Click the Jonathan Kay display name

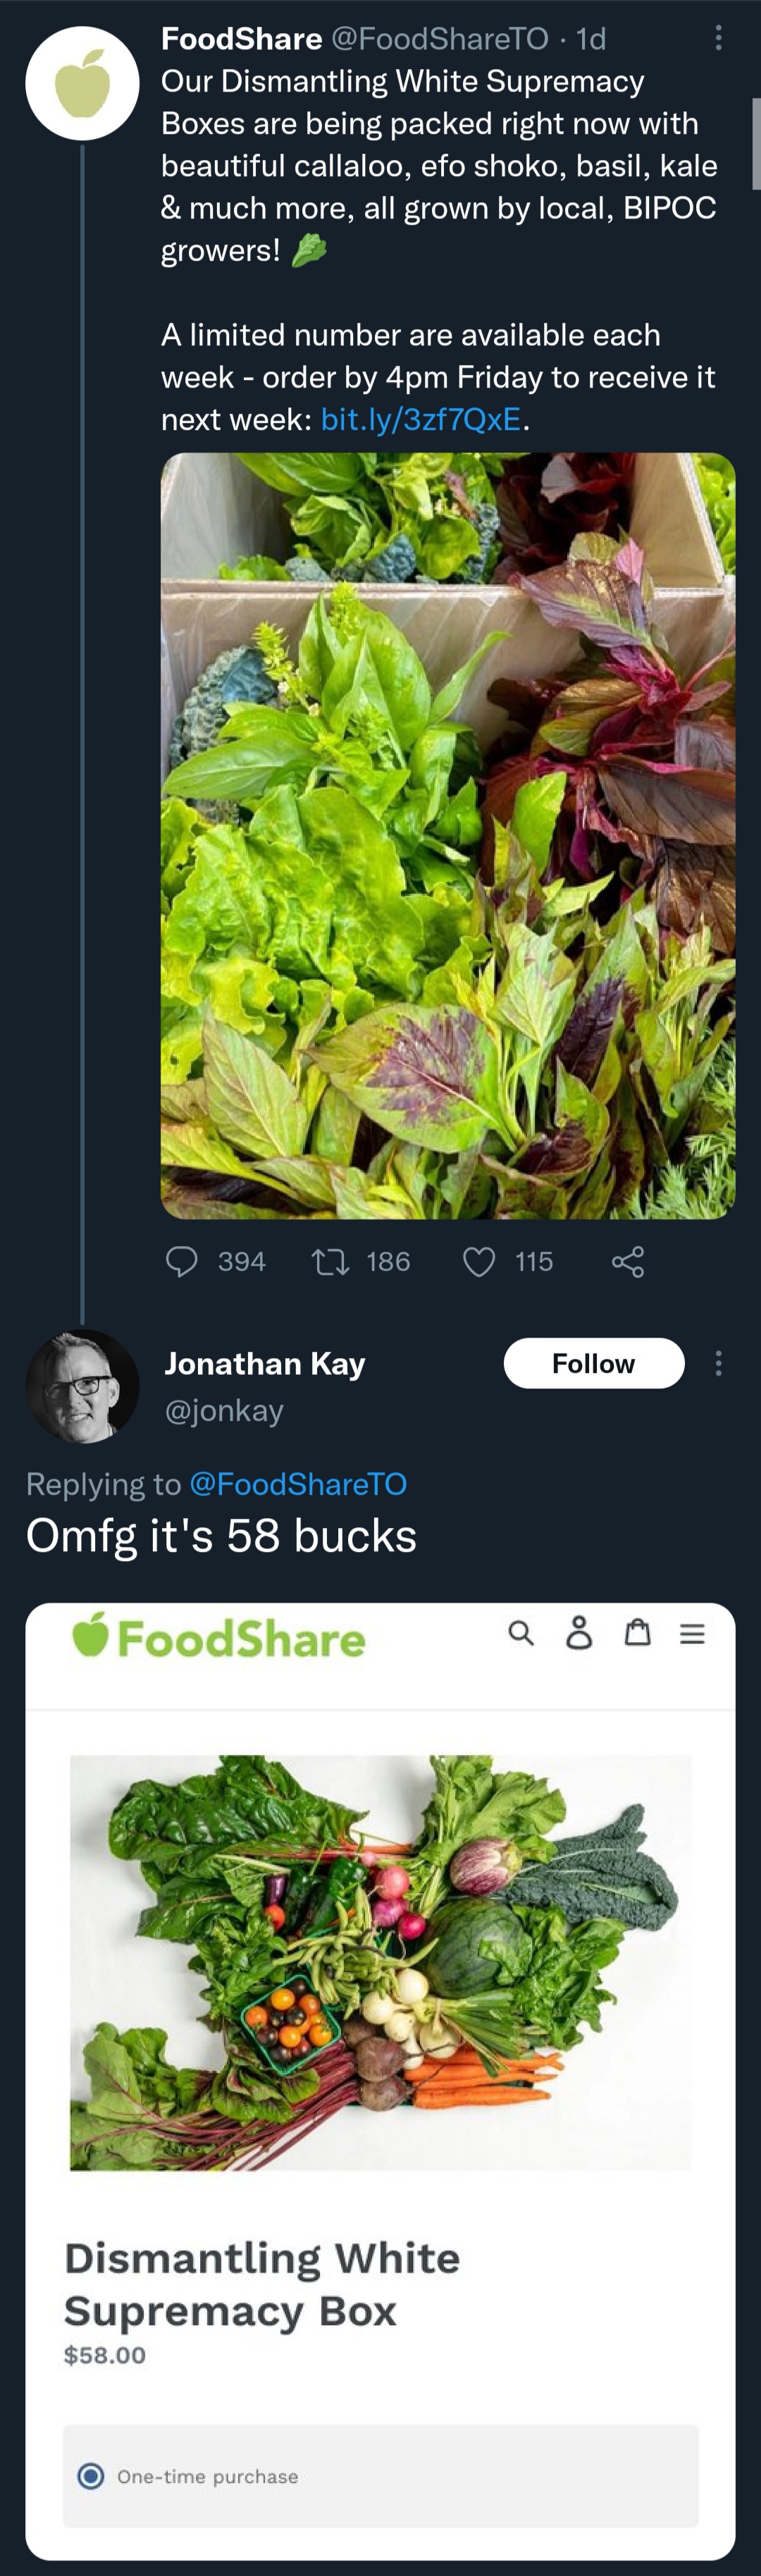click(265, 1363)
